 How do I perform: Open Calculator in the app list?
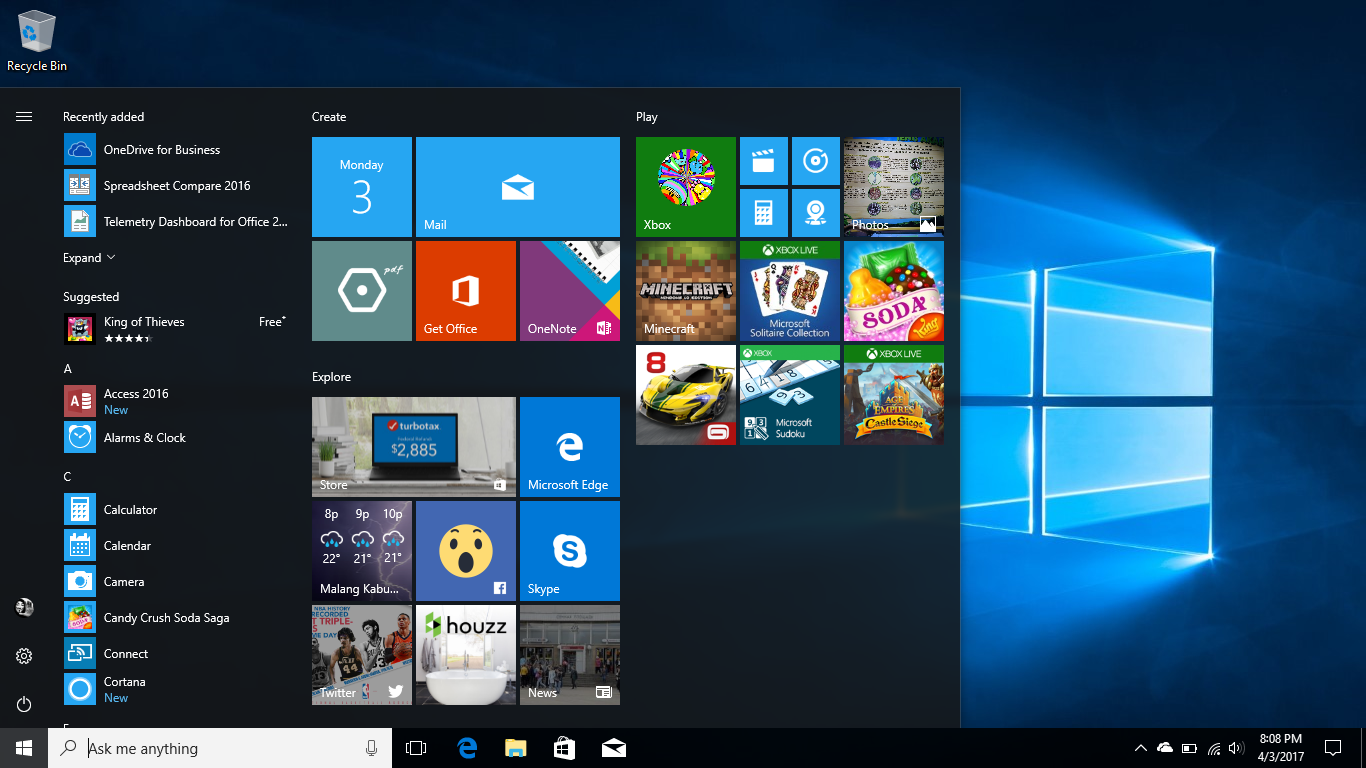pos(178,510)
